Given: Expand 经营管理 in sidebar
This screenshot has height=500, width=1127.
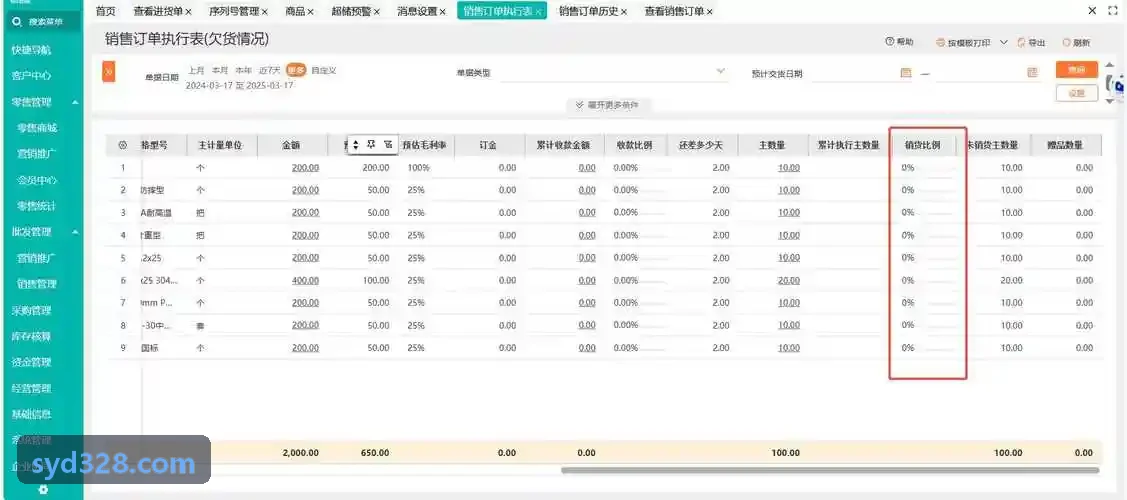Looking at the screenshot, I should [32, 389].
